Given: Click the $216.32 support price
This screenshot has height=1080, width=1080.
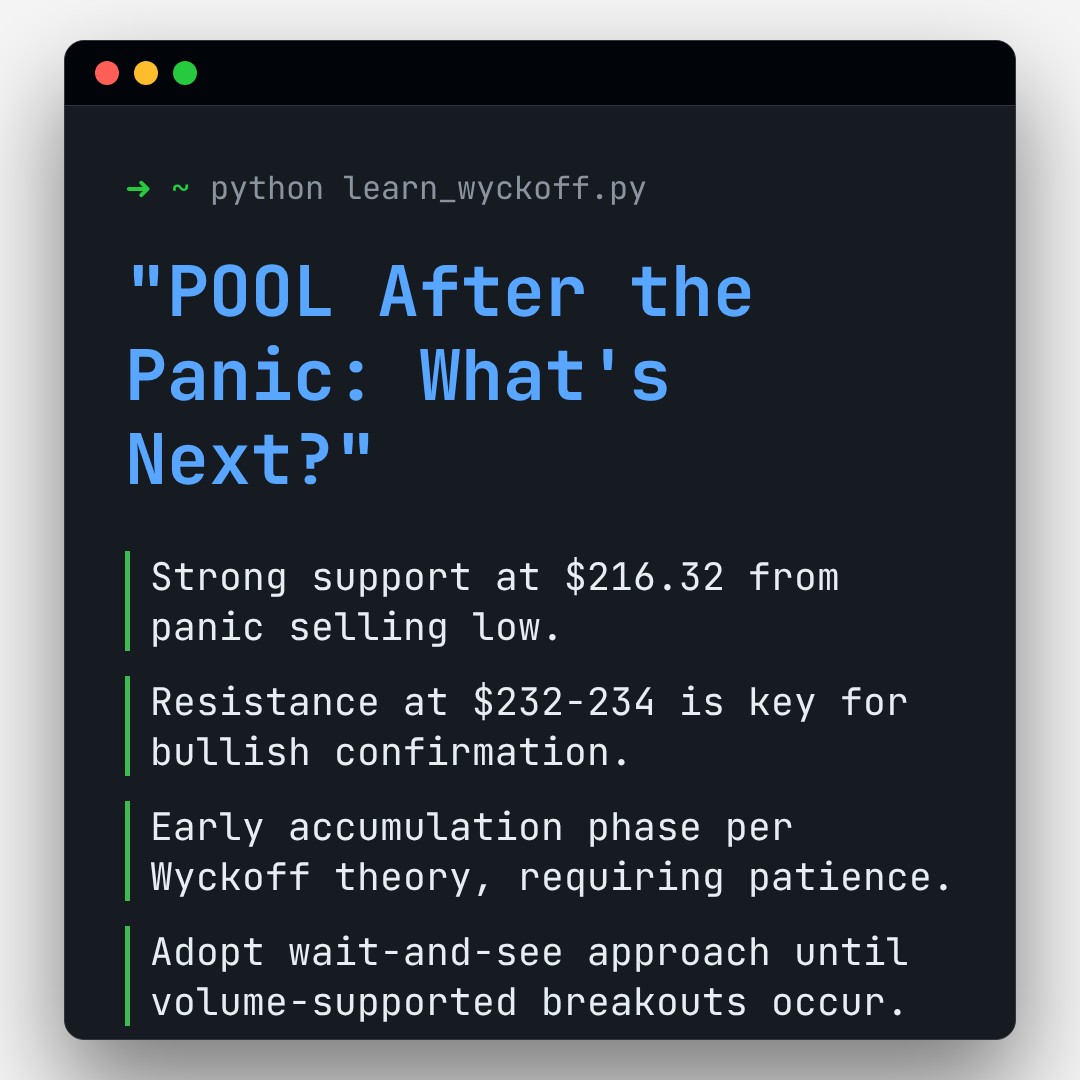Looking at the screenshot, I should click(x=644, y=577).
